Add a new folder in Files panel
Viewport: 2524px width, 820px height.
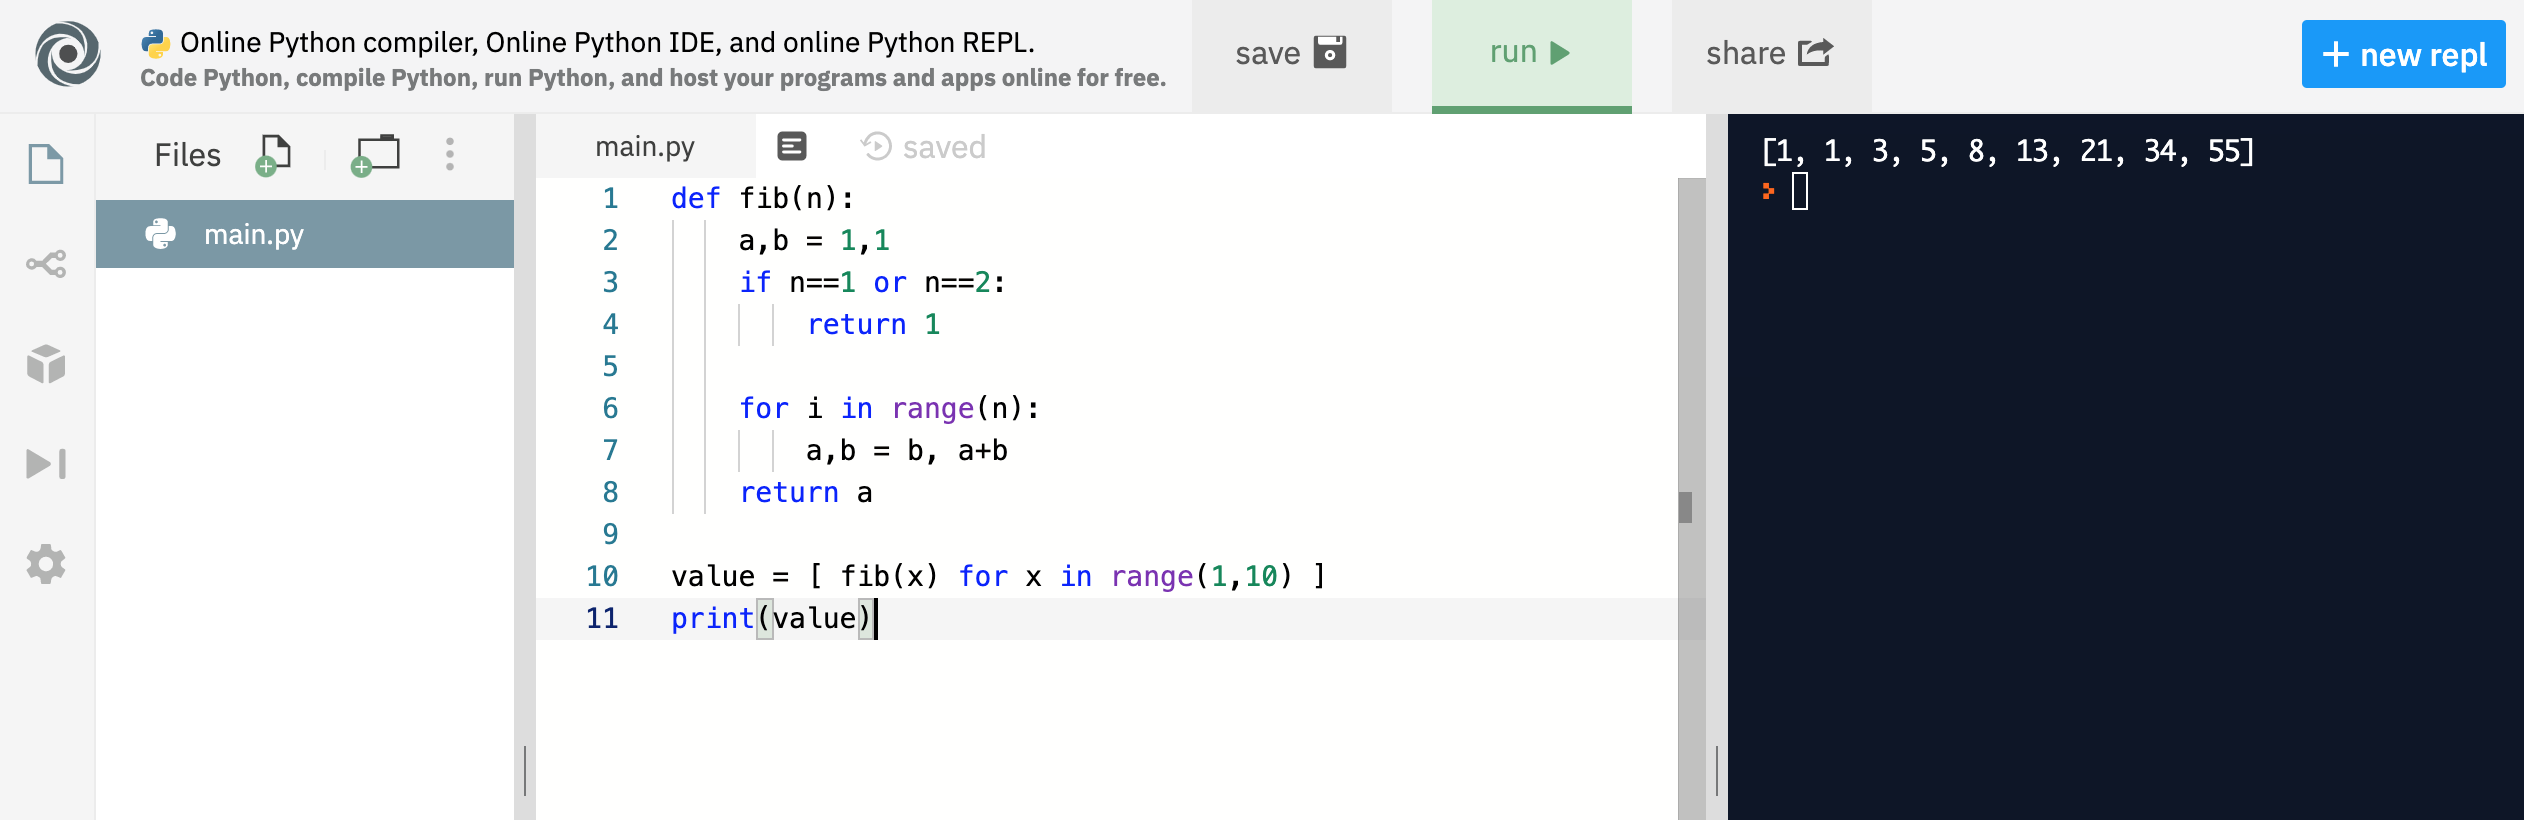[x=375, y=155]
